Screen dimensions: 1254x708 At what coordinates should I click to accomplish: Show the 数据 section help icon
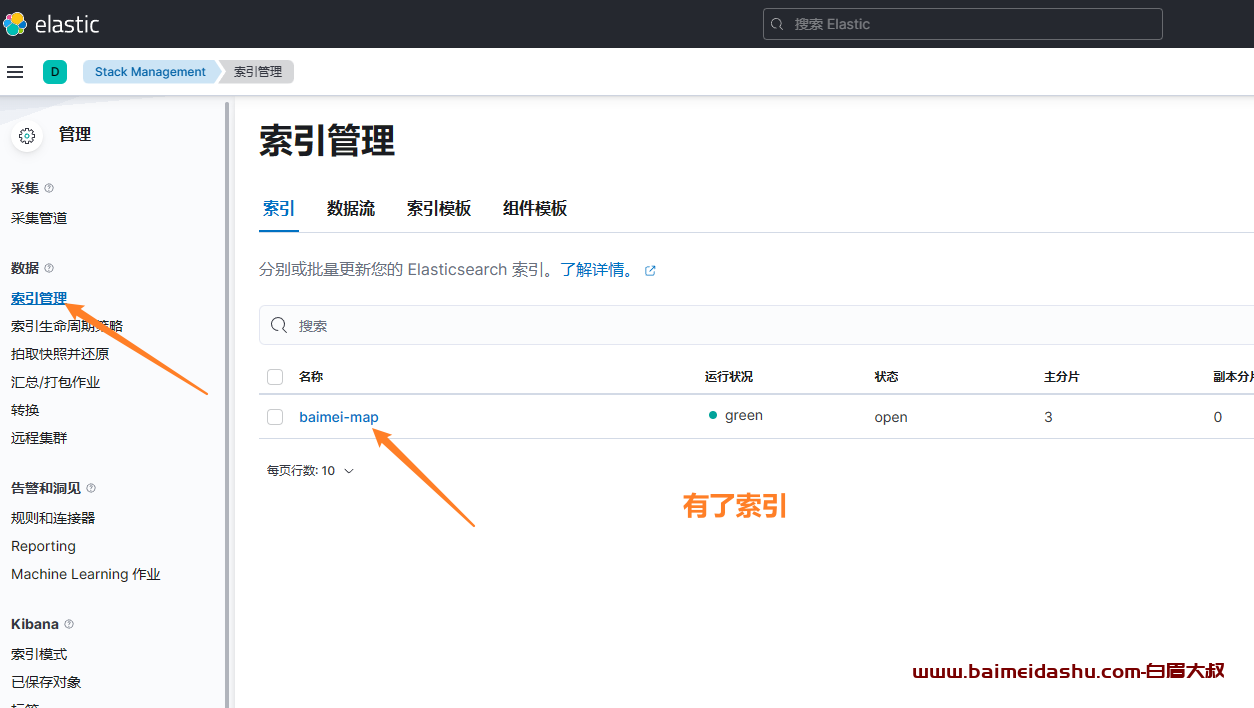(x=49, y=268)
